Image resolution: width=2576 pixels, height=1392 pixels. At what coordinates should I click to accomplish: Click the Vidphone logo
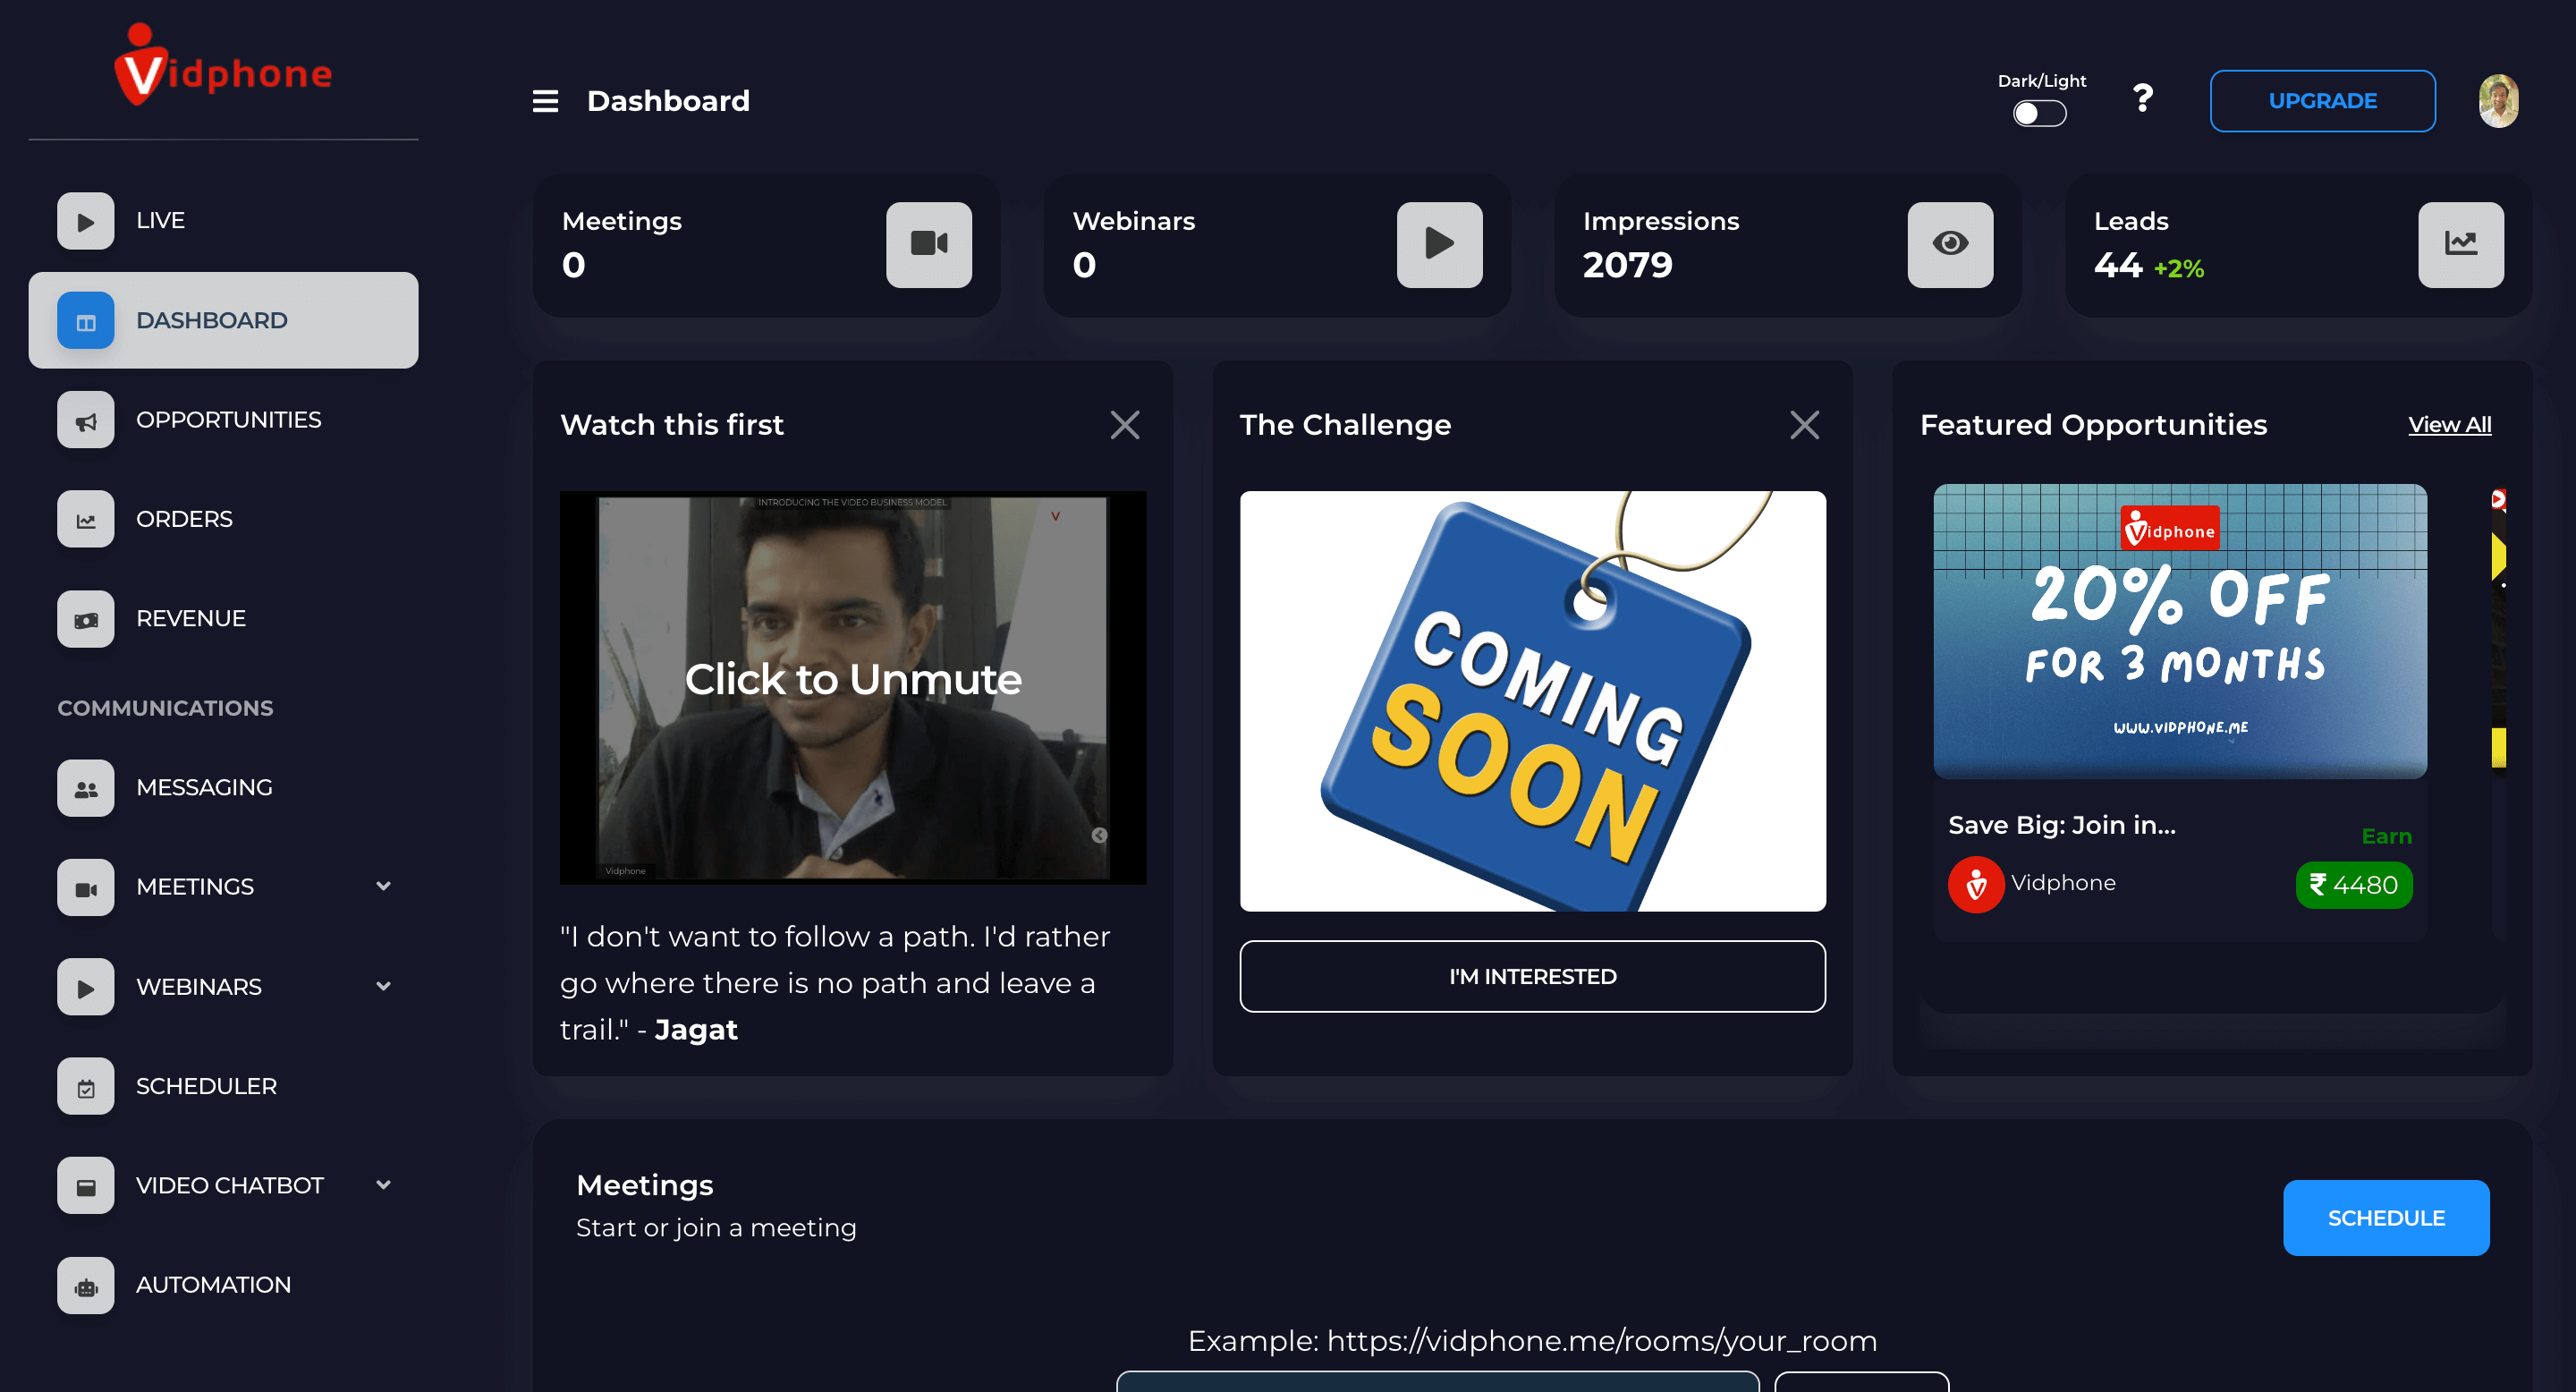[x=223, y=68]
